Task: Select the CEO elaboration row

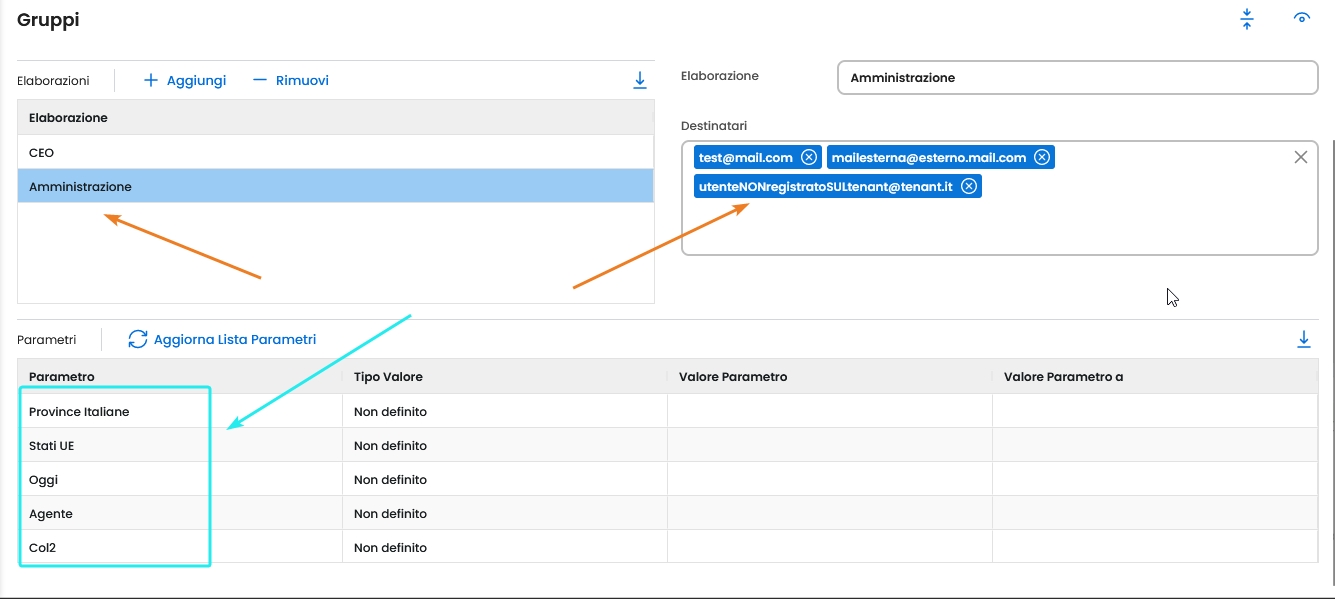Action: click(335, 153)
